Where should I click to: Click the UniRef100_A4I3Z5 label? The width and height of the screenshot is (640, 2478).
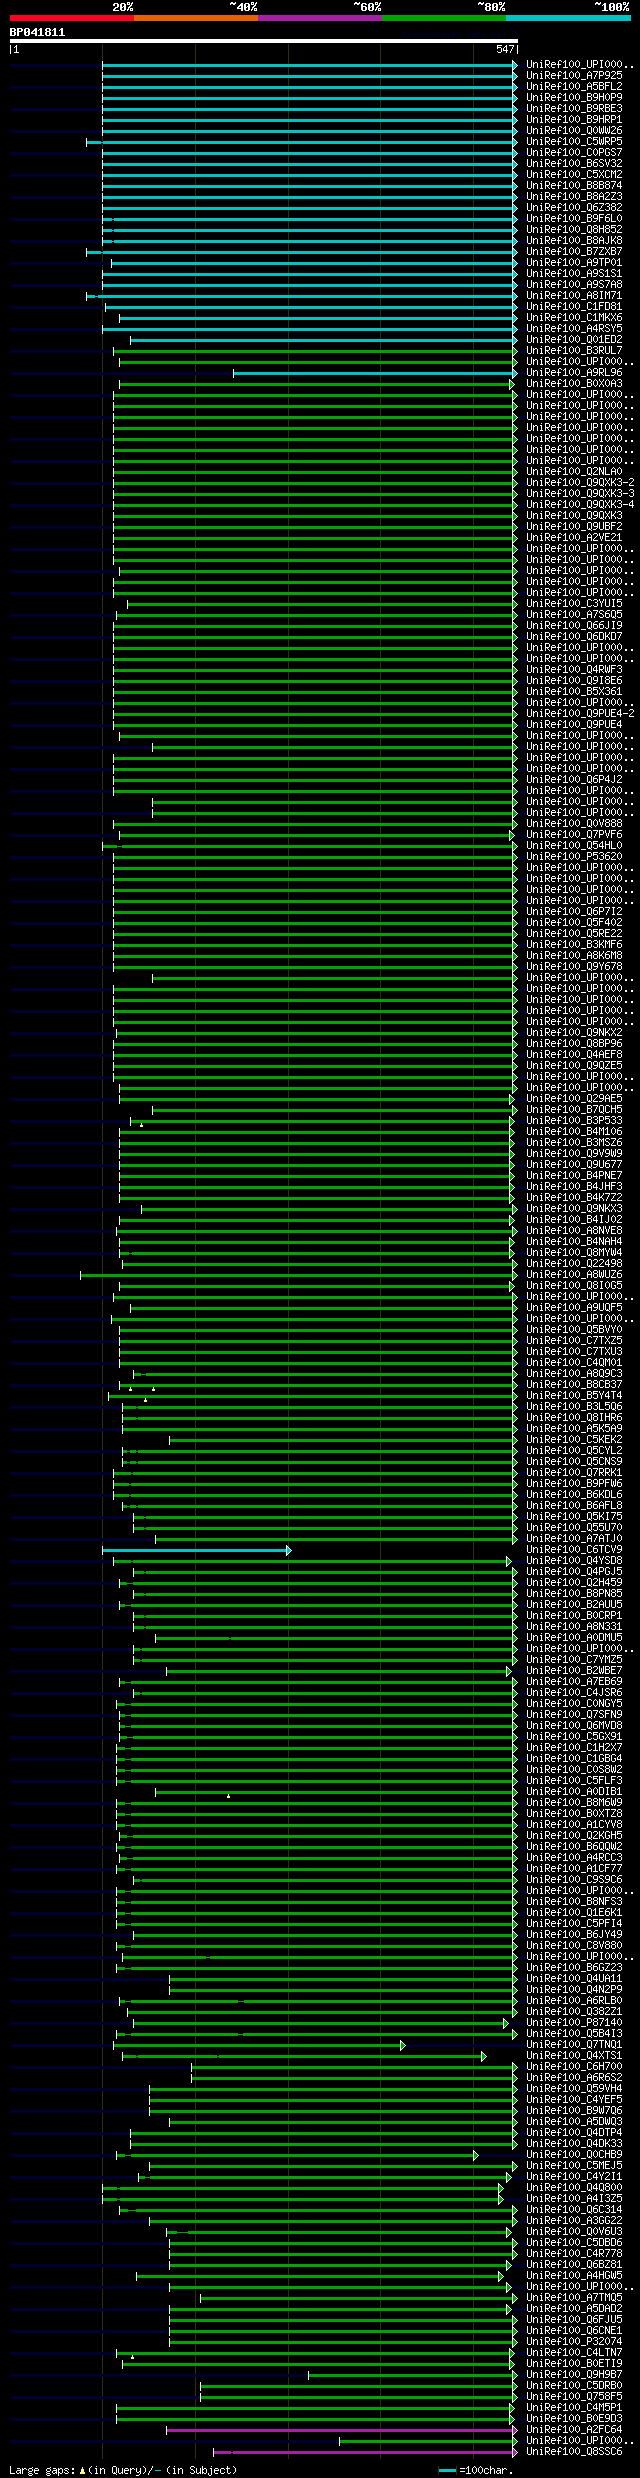tap(574, 2198)
